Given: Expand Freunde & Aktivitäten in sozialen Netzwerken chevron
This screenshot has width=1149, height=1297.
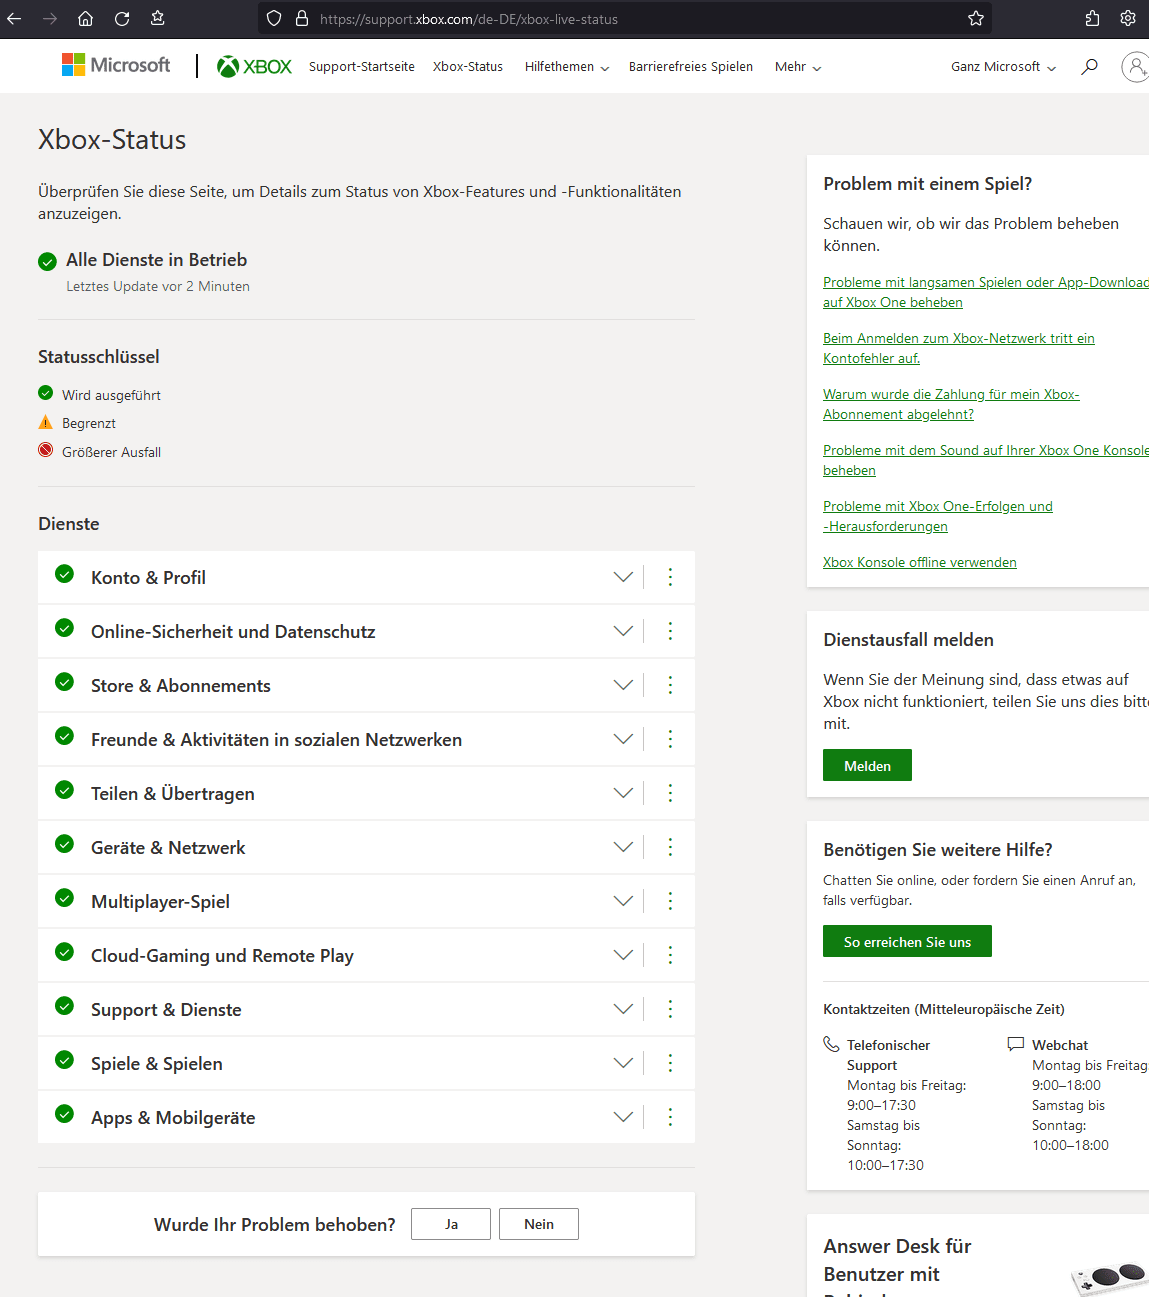Looking at the screenshot, I should coord(623,739).
